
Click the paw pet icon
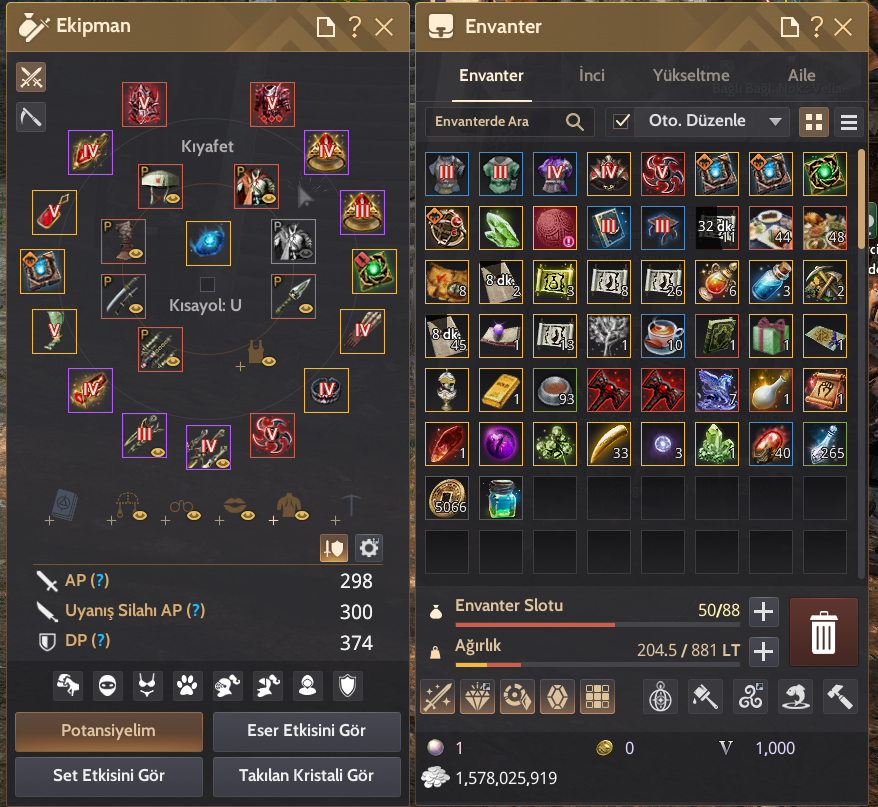[x=187, y=685]
